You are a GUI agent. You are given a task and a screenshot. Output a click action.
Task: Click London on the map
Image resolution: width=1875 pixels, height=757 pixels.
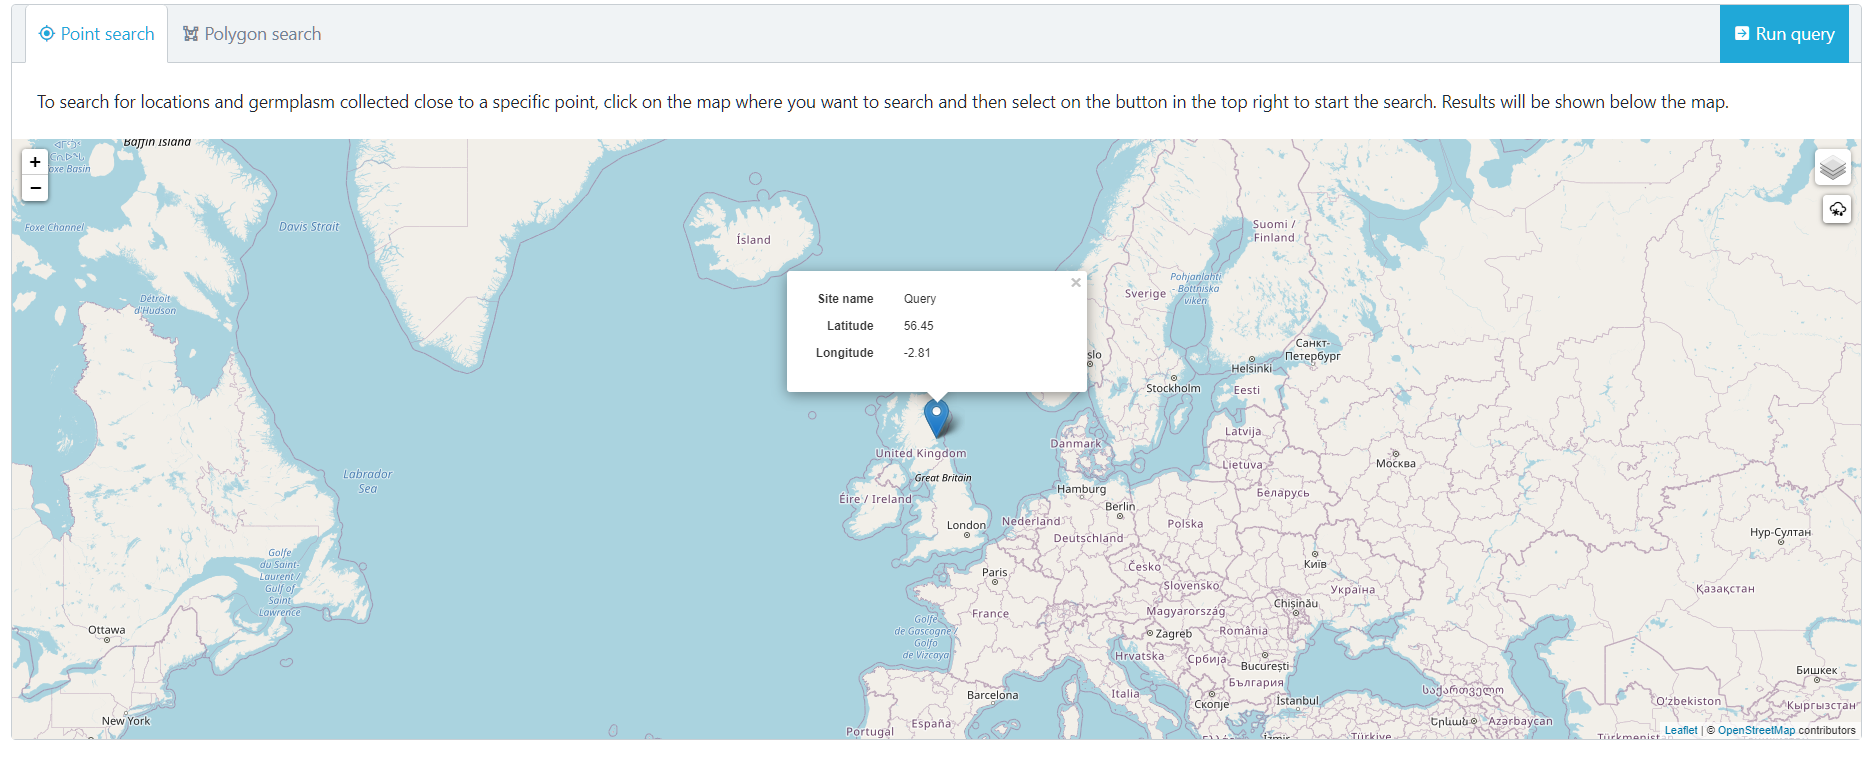click(966, 525)
